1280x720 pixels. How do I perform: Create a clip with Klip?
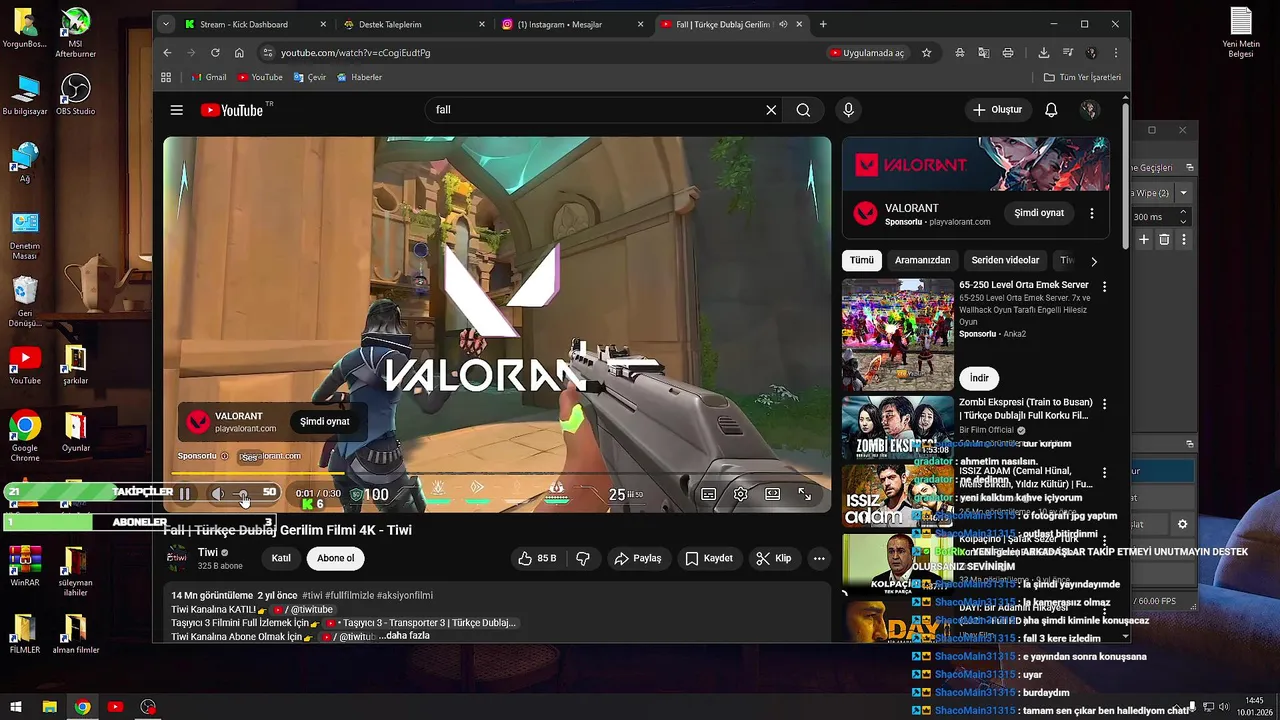click(774, 558)
